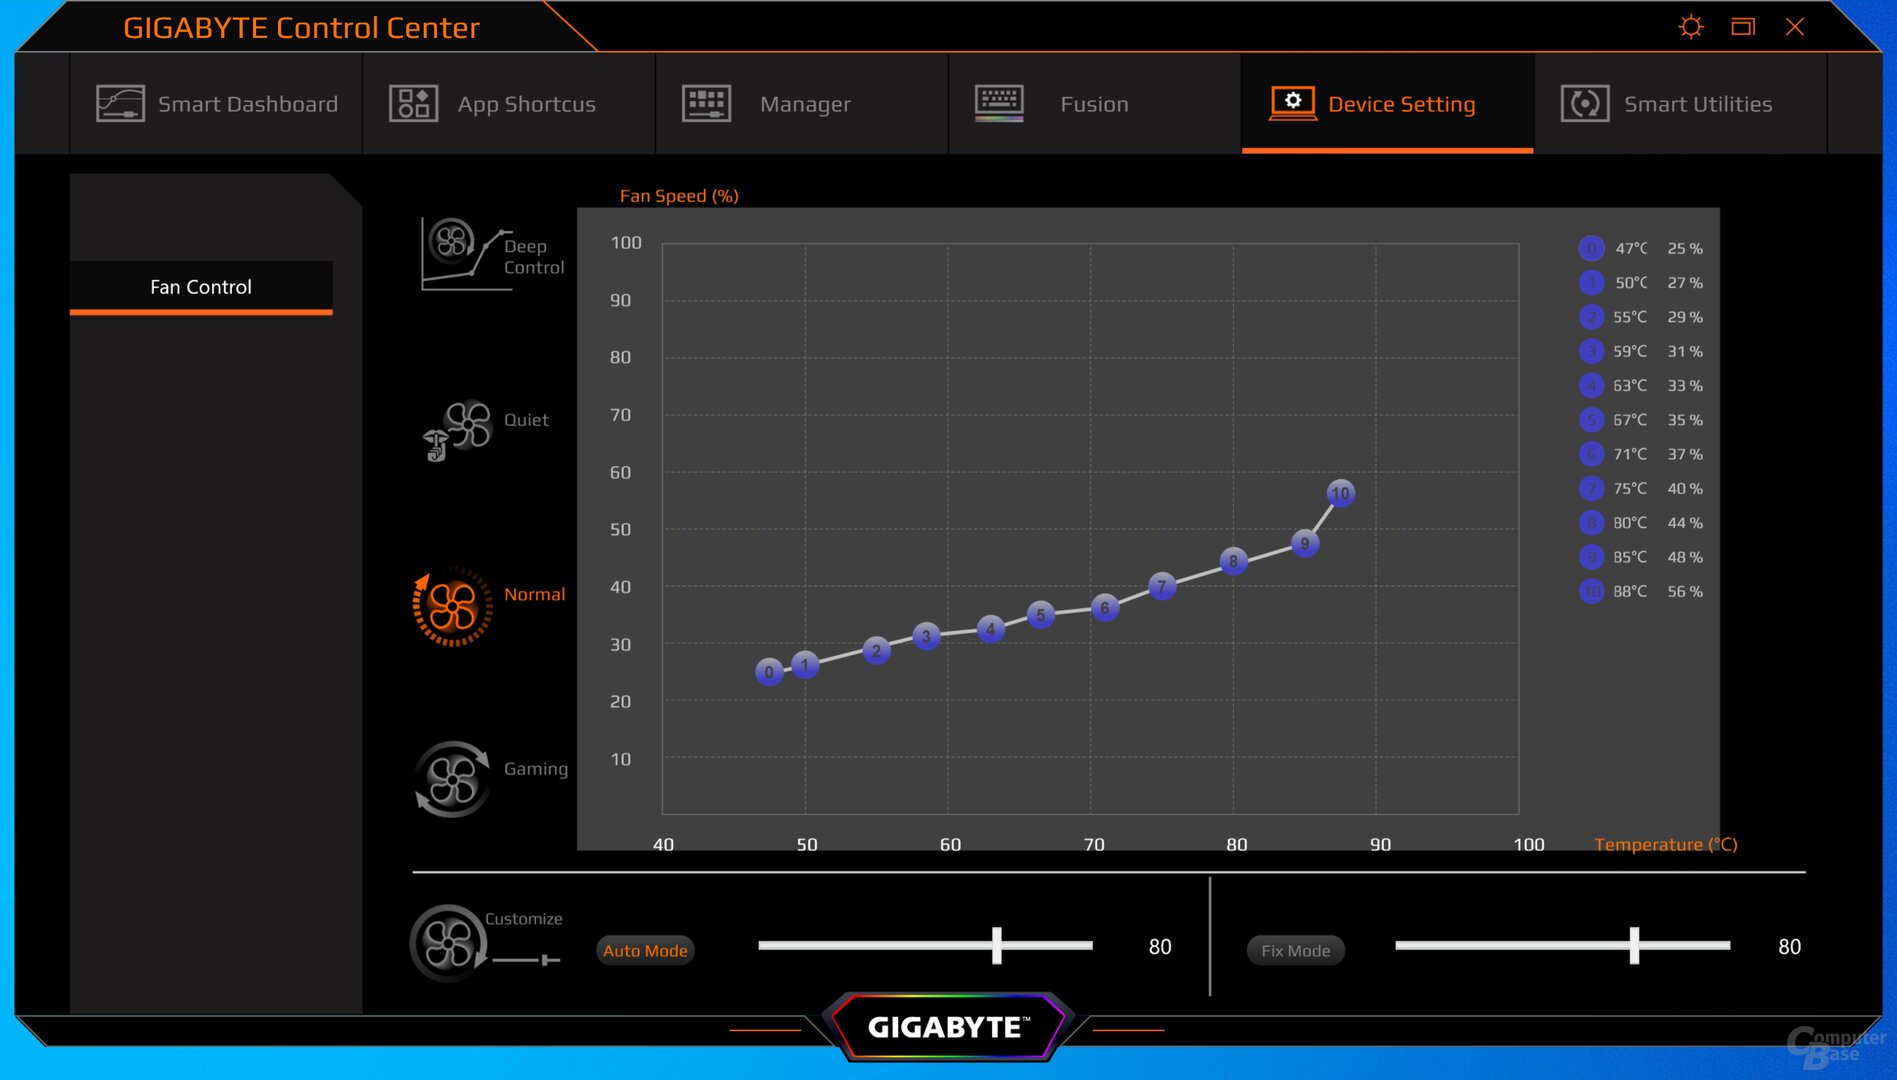The width and height of the screenshot is (1897, 1080).
Task: Click the Device Setting laptop gear icon
Action: 1292,103
